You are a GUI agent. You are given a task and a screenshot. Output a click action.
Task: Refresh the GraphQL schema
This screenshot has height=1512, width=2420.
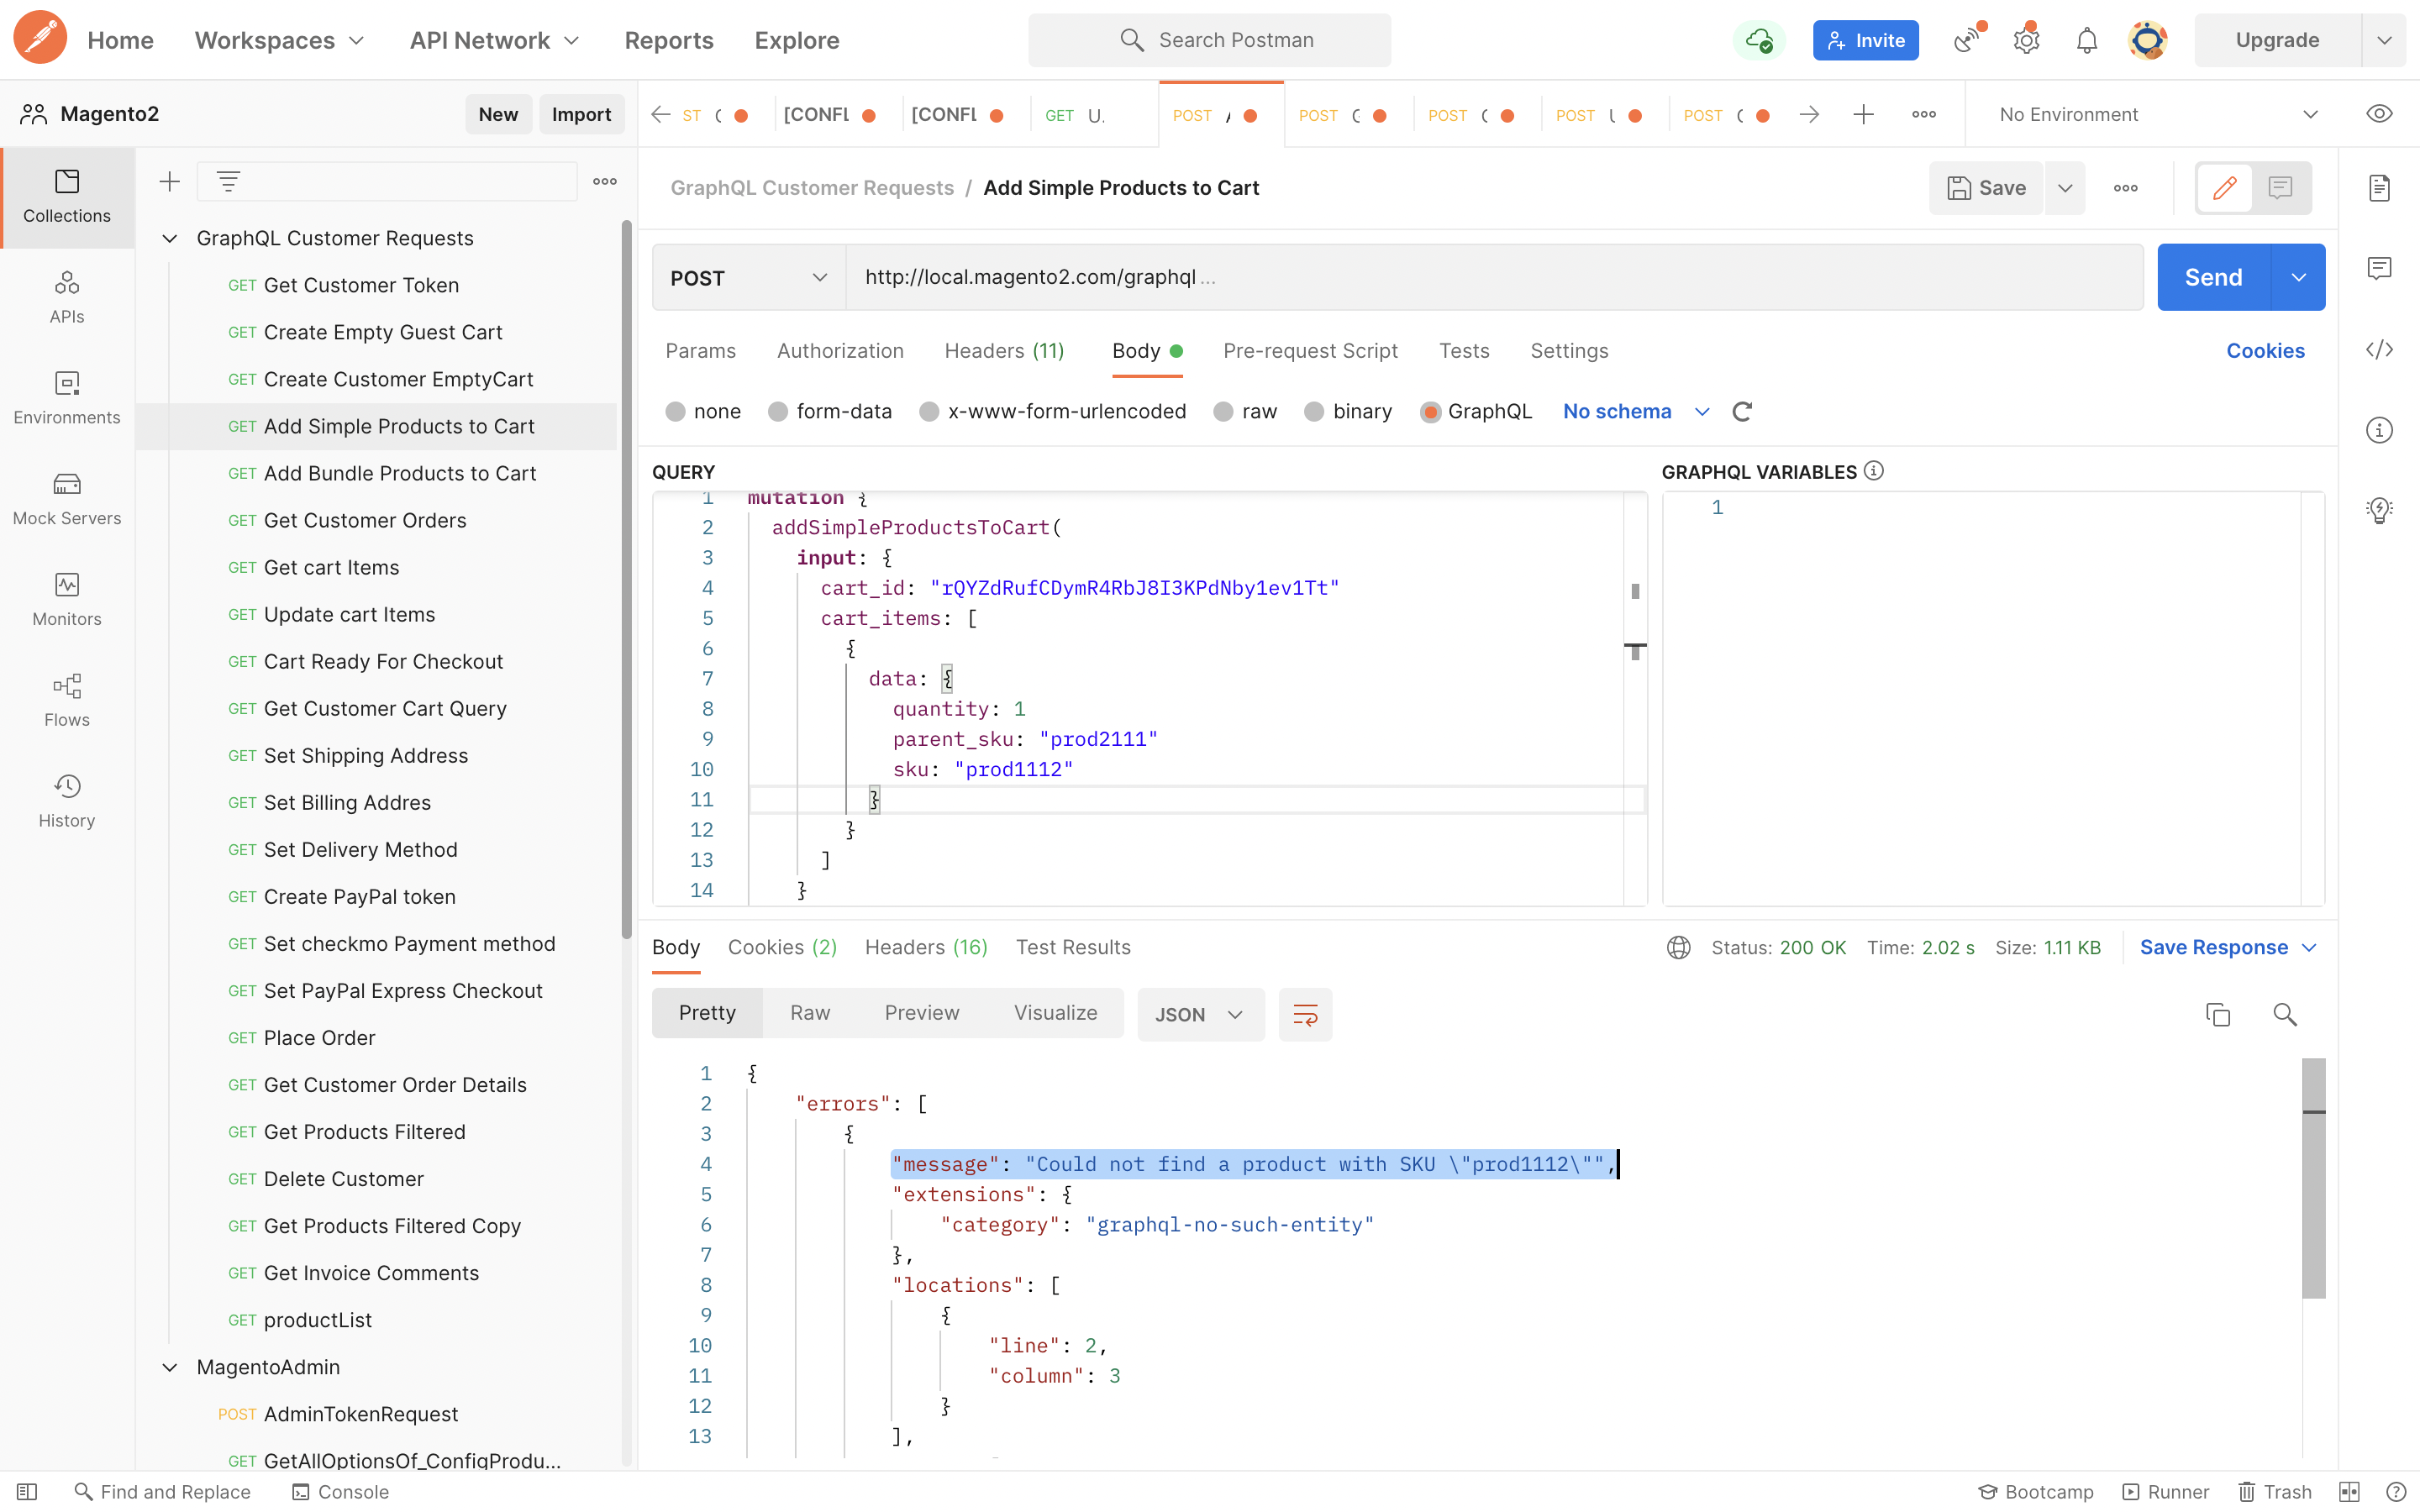pyautogui.click(x=1742, y=412)
